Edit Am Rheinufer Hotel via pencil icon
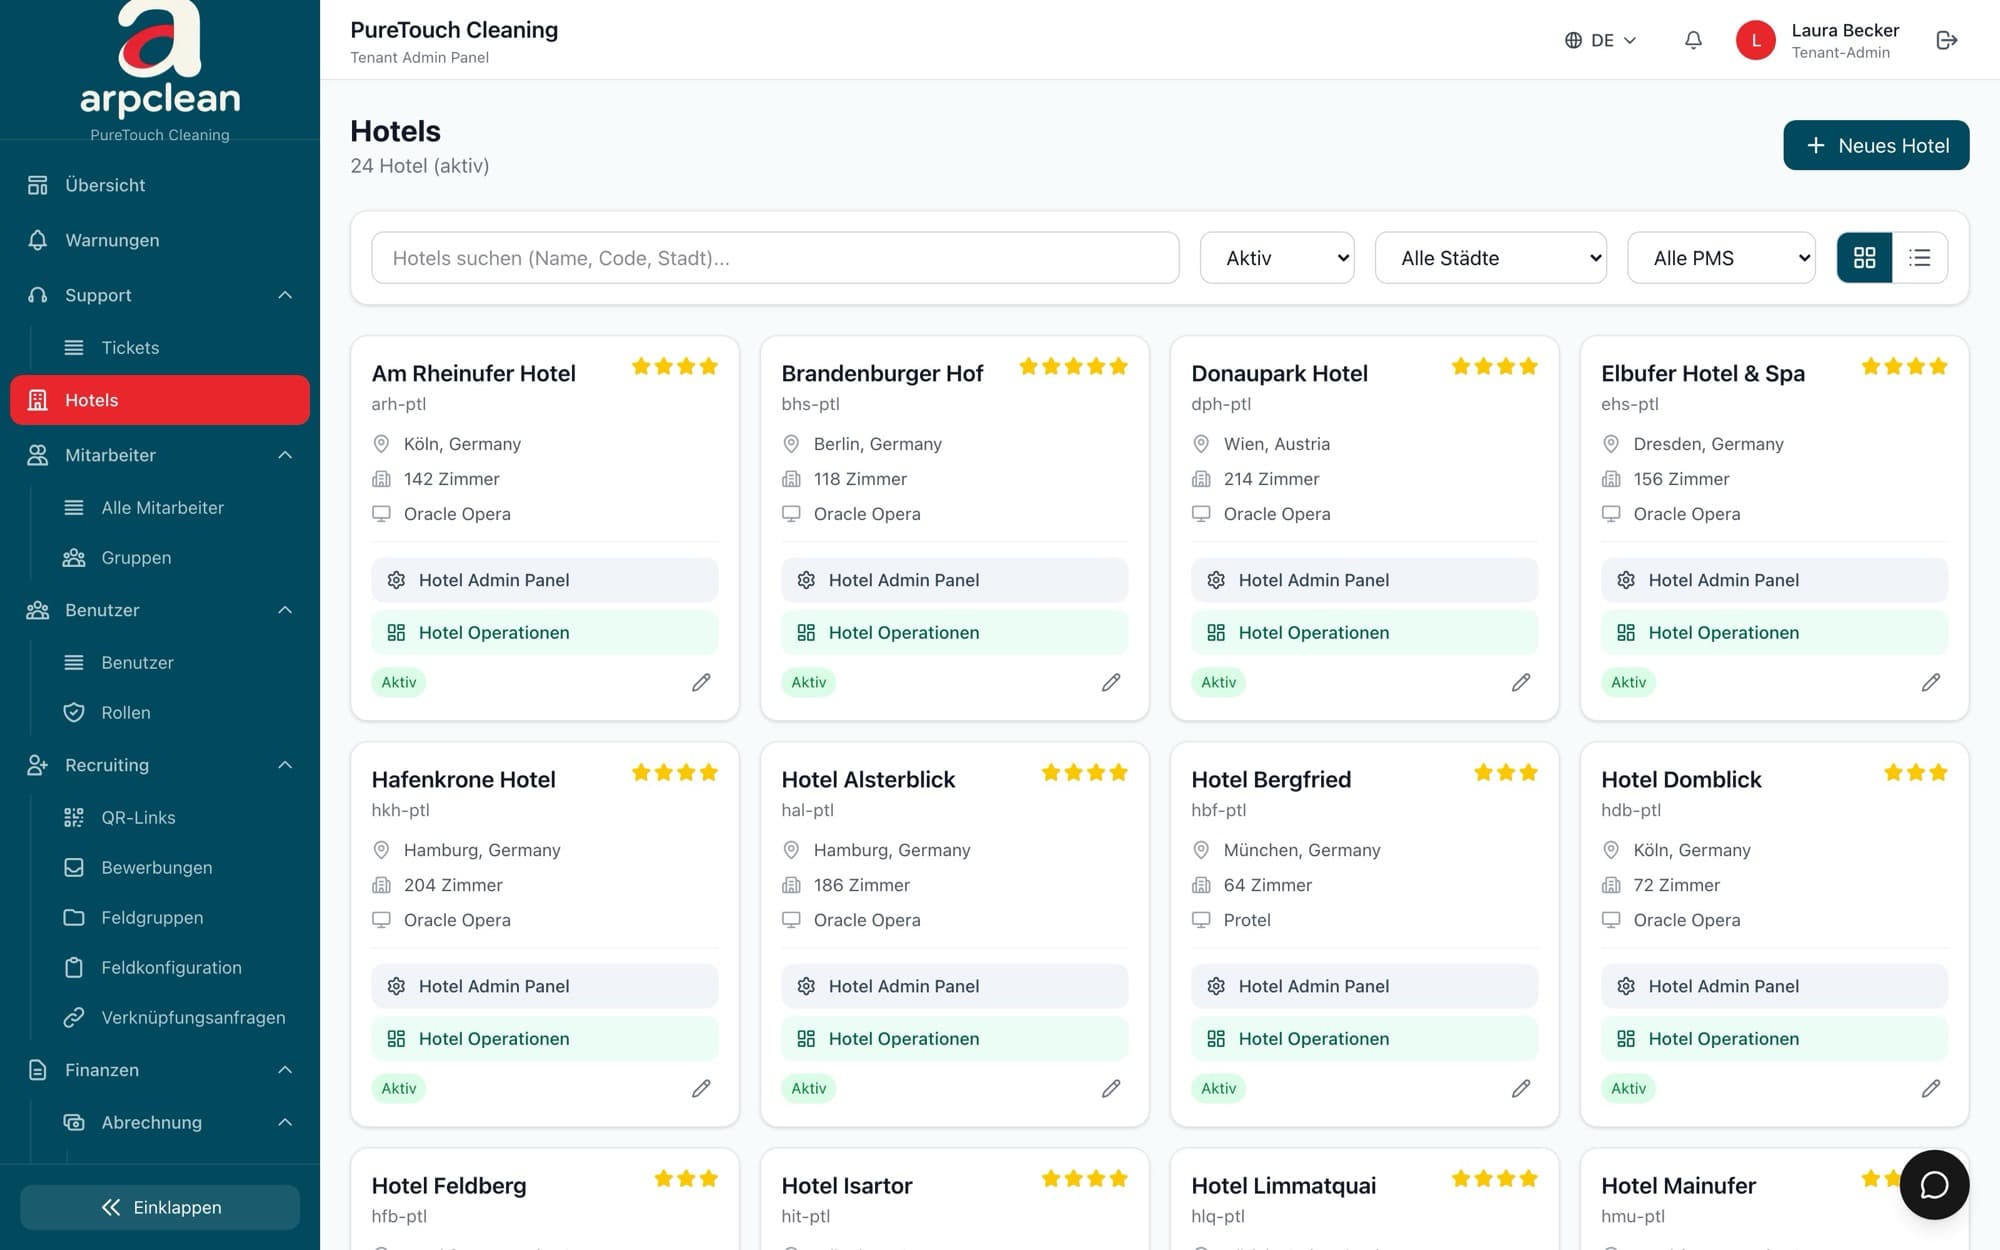Image resolution: width=2000 pixels, height=1250 pixels. click(x=701, y=682)
